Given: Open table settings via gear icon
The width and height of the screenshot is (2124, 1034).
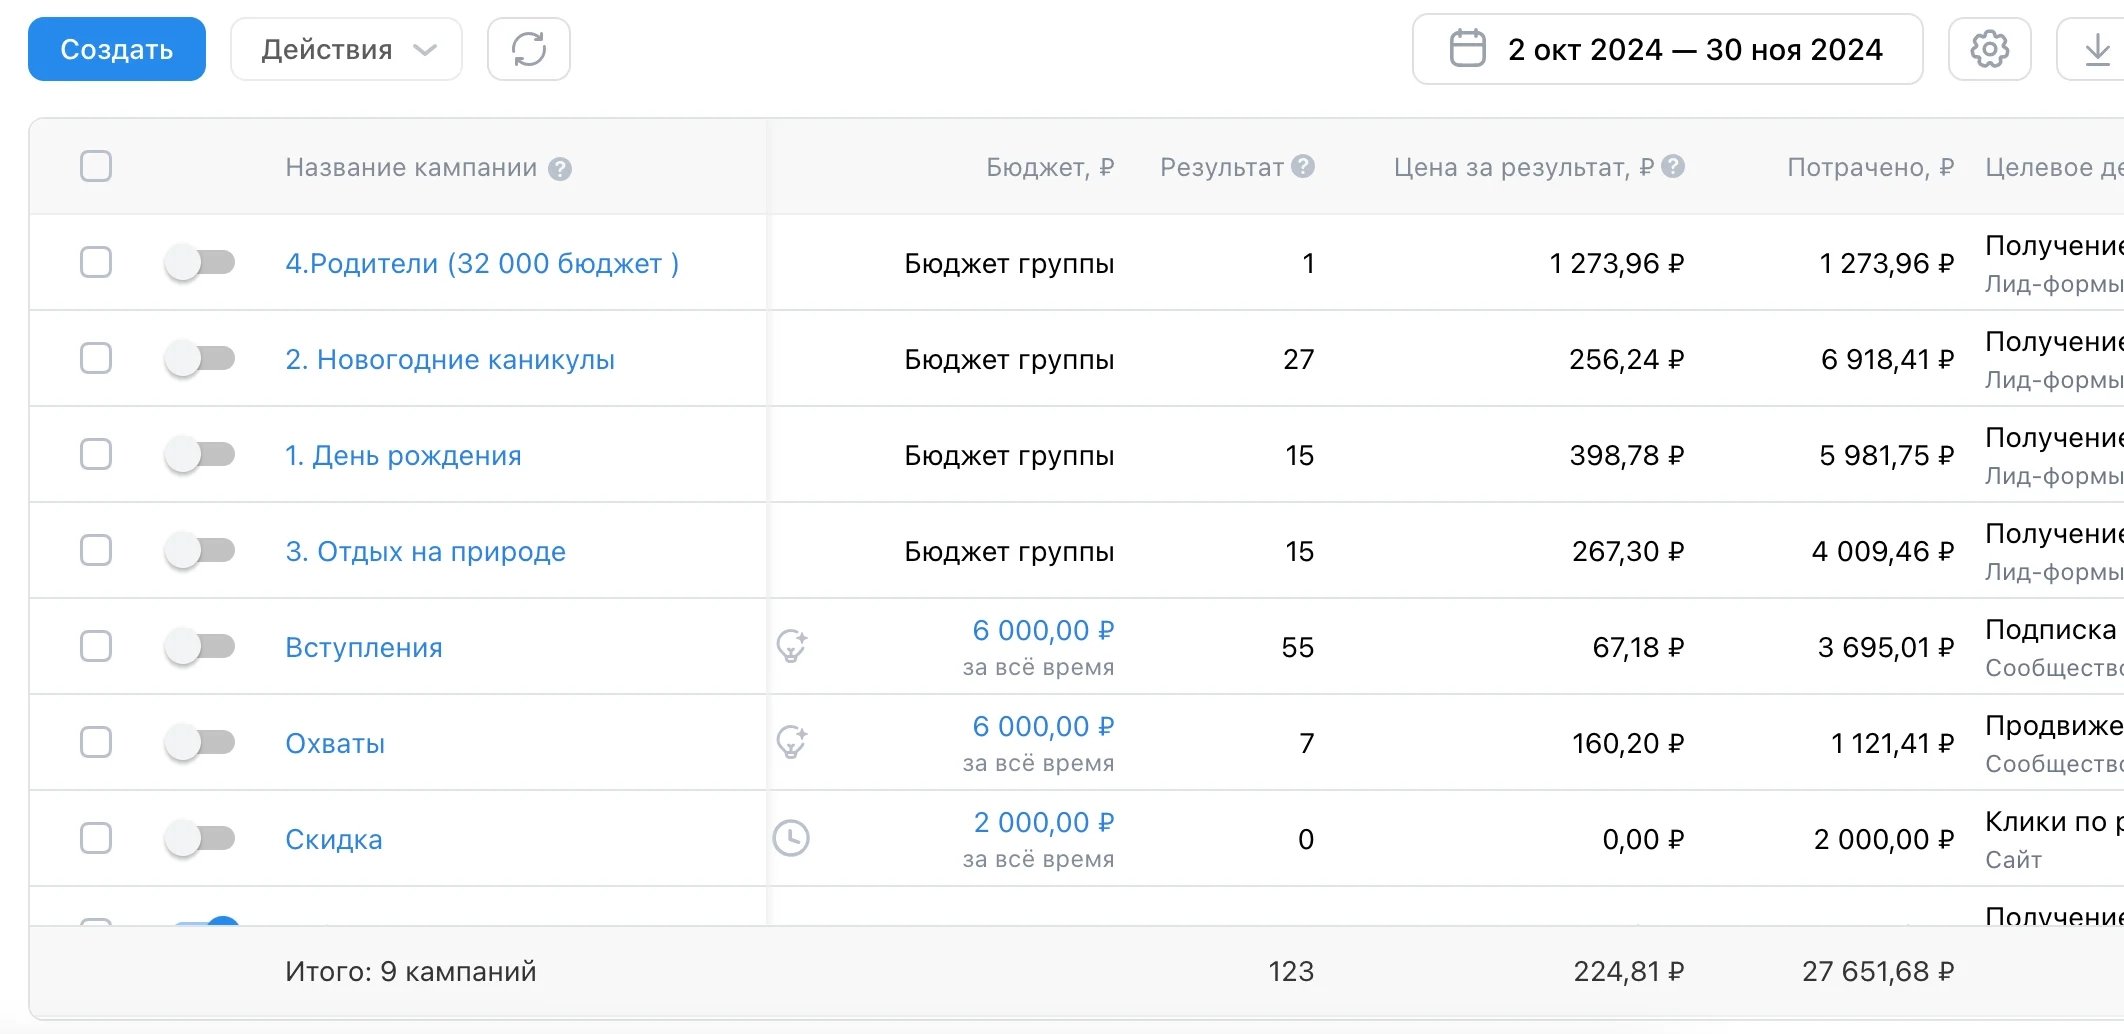Looking at the screenshot, I should point(1989,49).
